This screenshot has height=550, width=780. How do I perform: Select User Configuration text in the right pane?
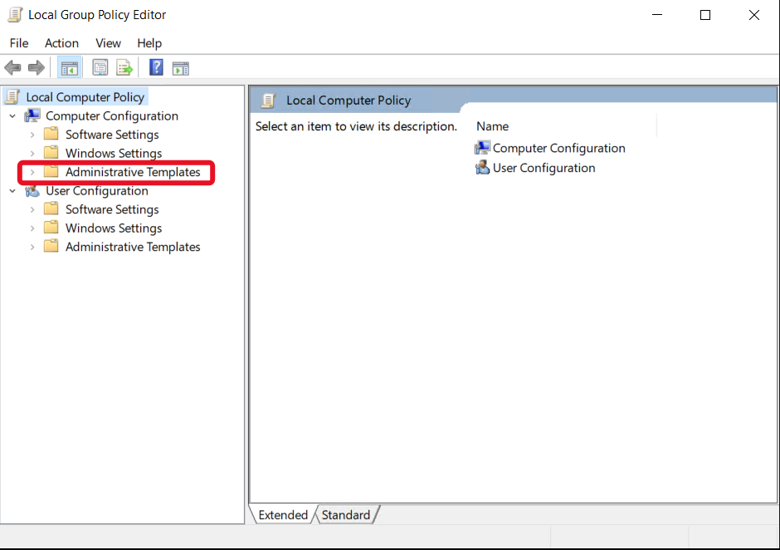click(x=544, y=168)
